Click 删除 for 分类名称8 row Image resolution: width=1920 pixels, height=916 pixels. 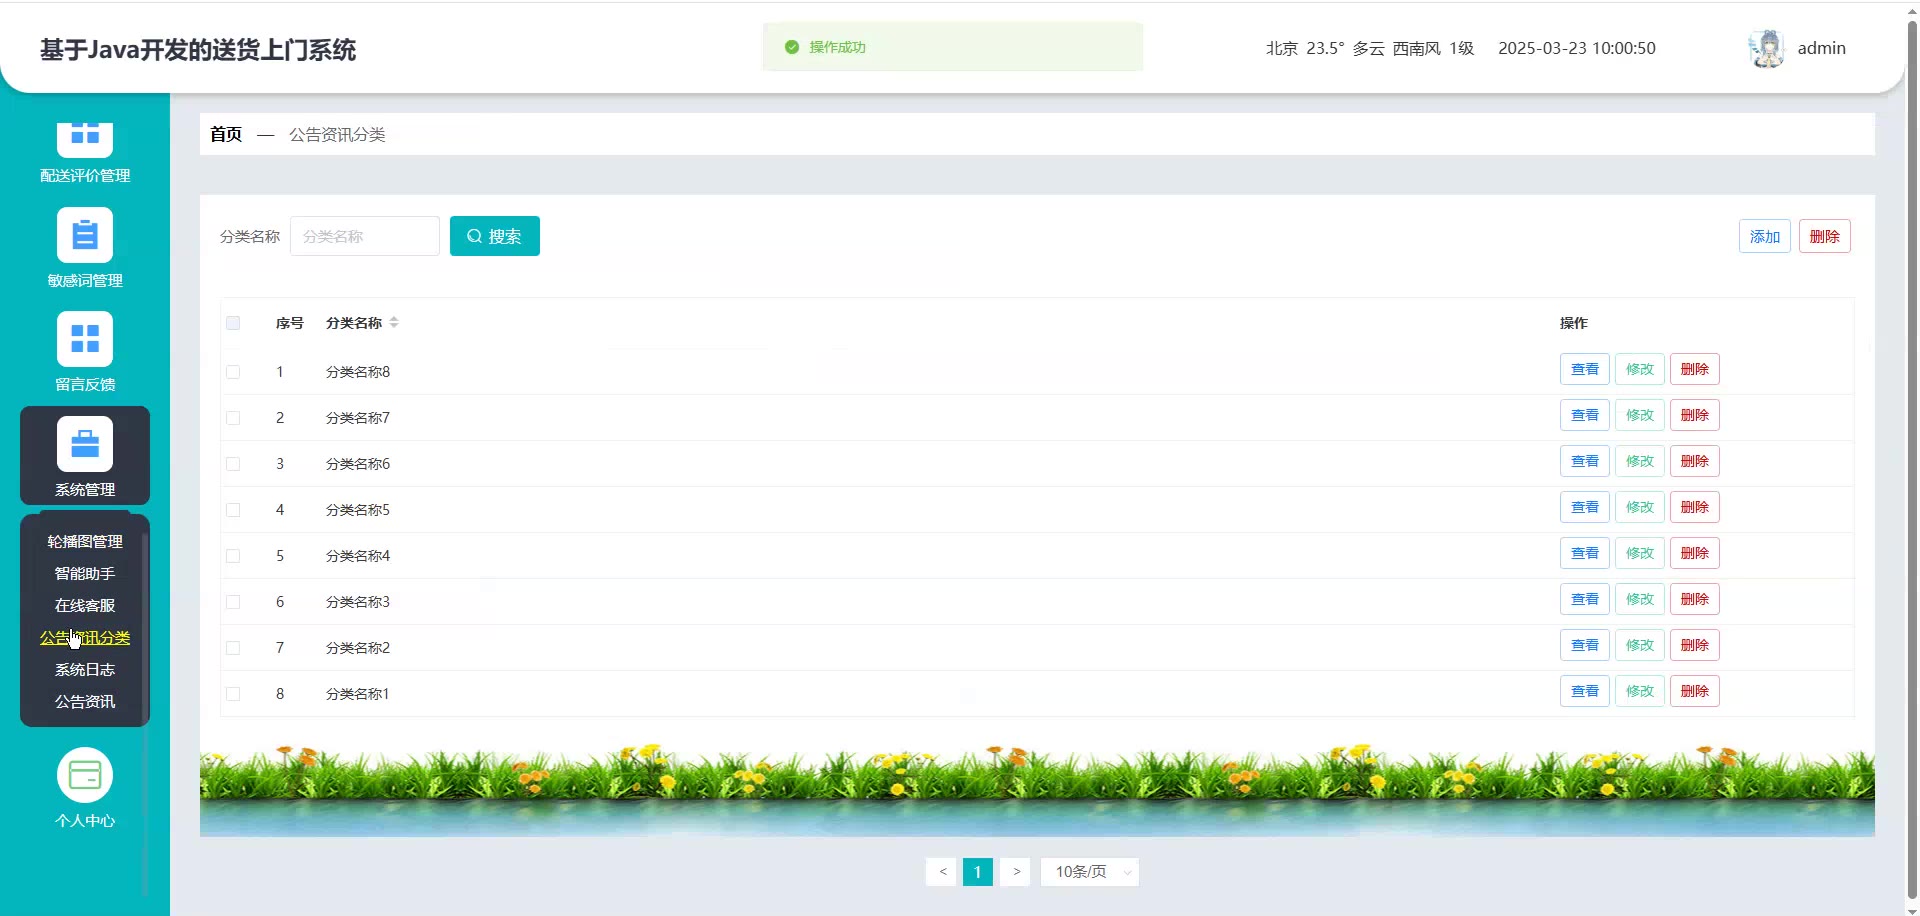tap(1695, 369)
